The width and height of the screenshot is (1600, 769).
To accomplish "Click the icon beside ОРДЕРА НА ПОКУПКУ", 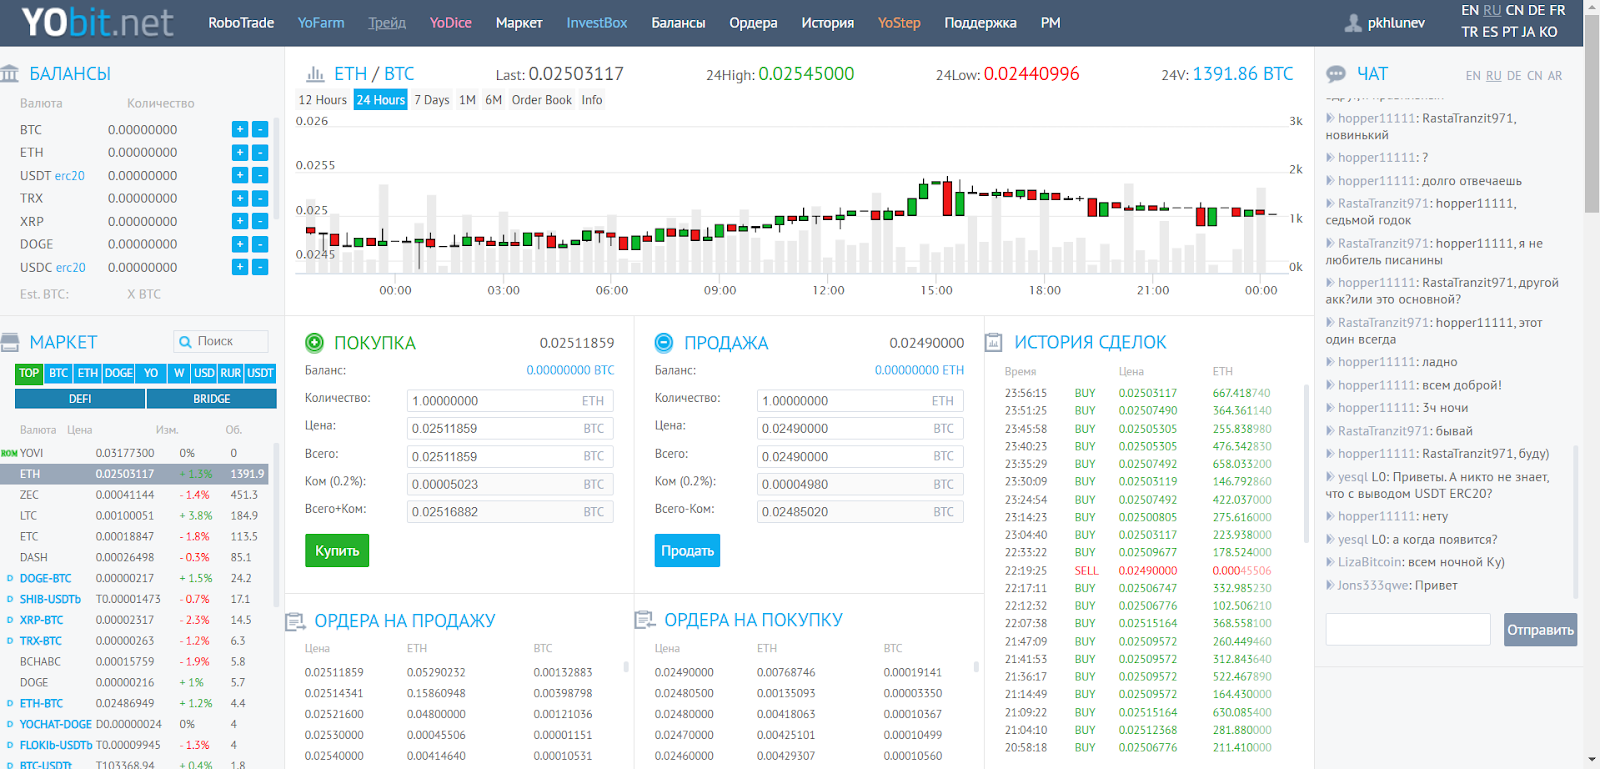I will point(645,620).
